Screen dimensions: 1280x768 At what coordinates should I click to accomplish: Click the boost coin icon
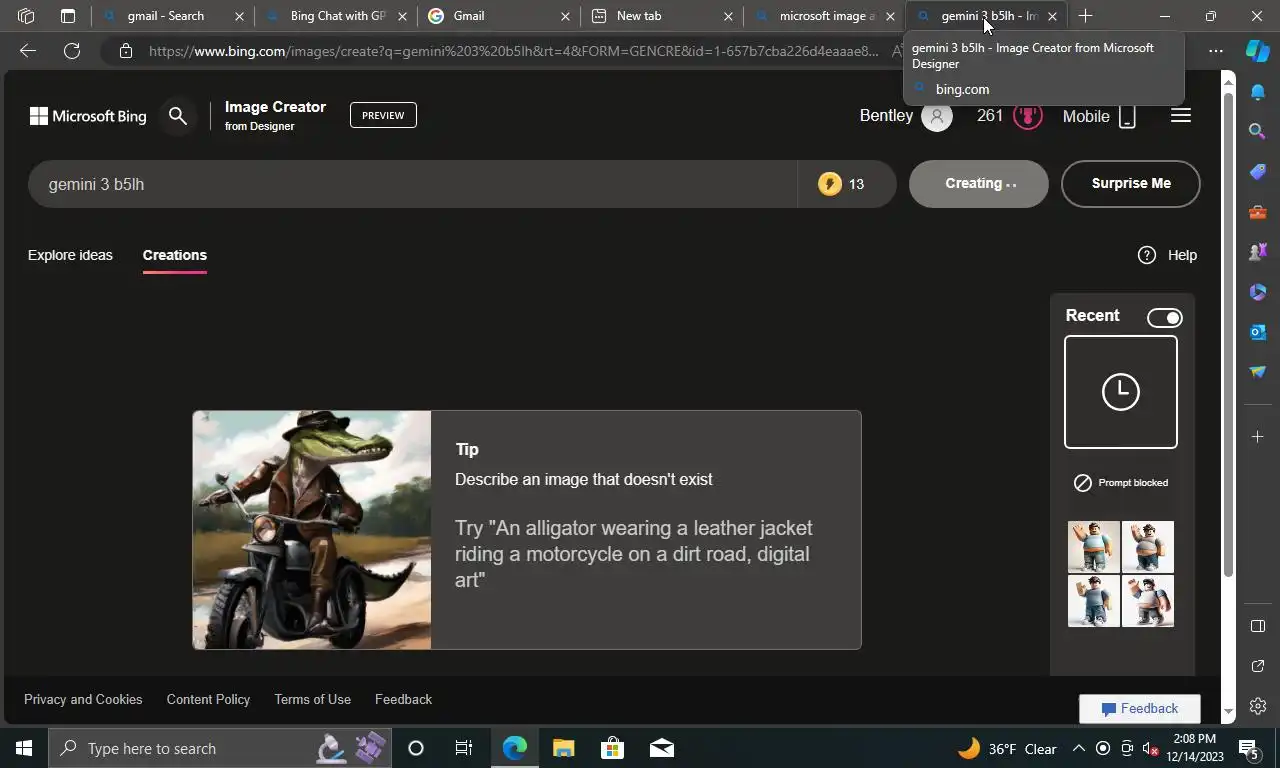click(x=829, y=184)
